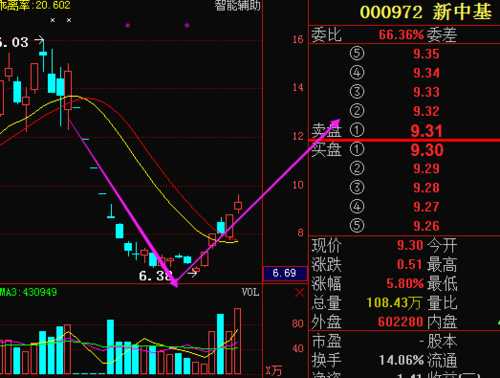Click the MA3:430949 volume indicator label
Viewport: 500px width, 378px height.
click(28, 292)
